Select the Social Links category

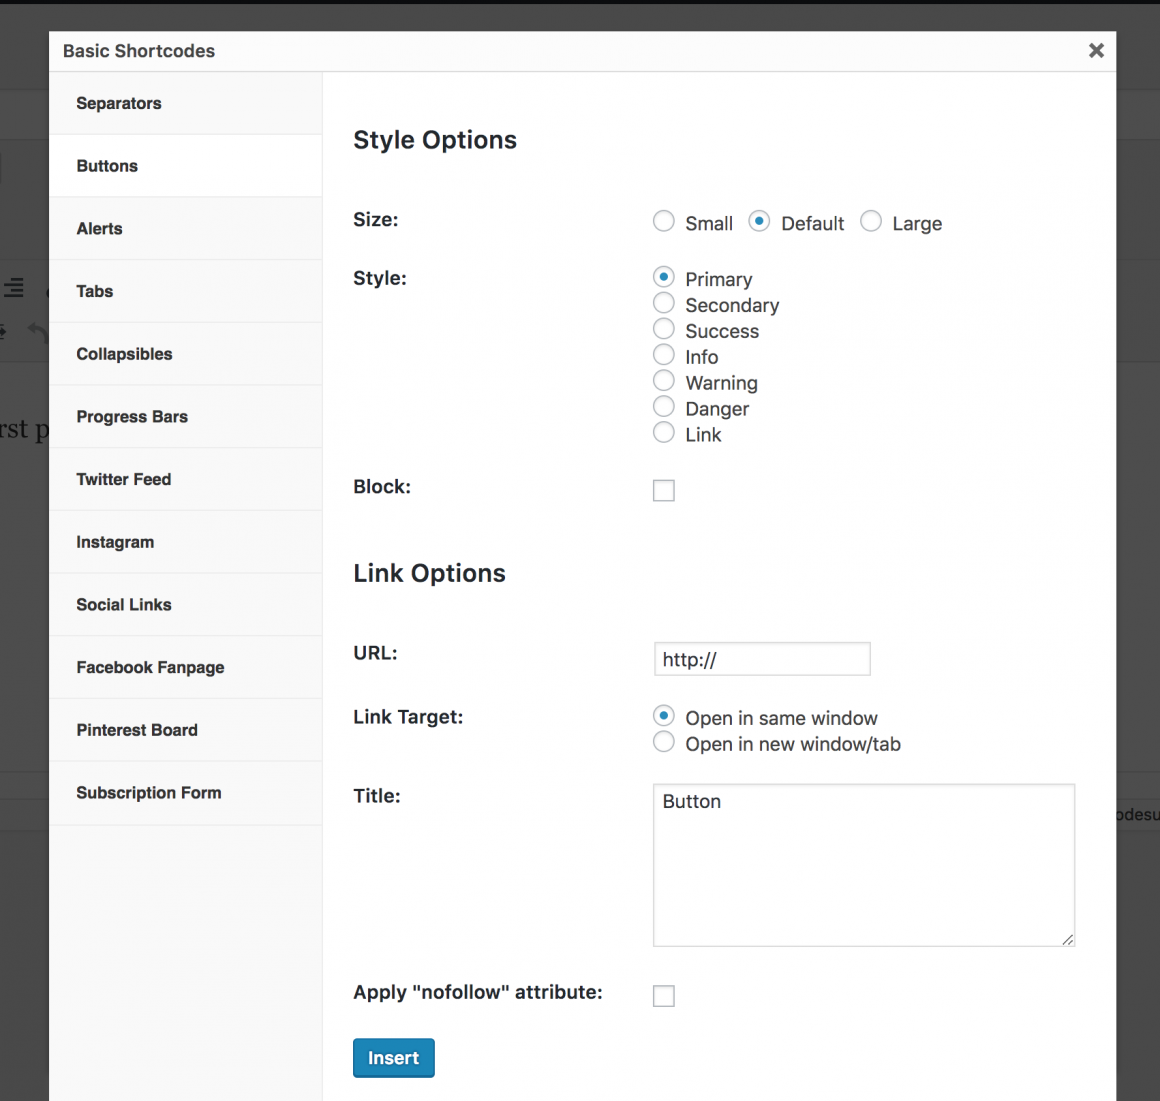[123, 604]
